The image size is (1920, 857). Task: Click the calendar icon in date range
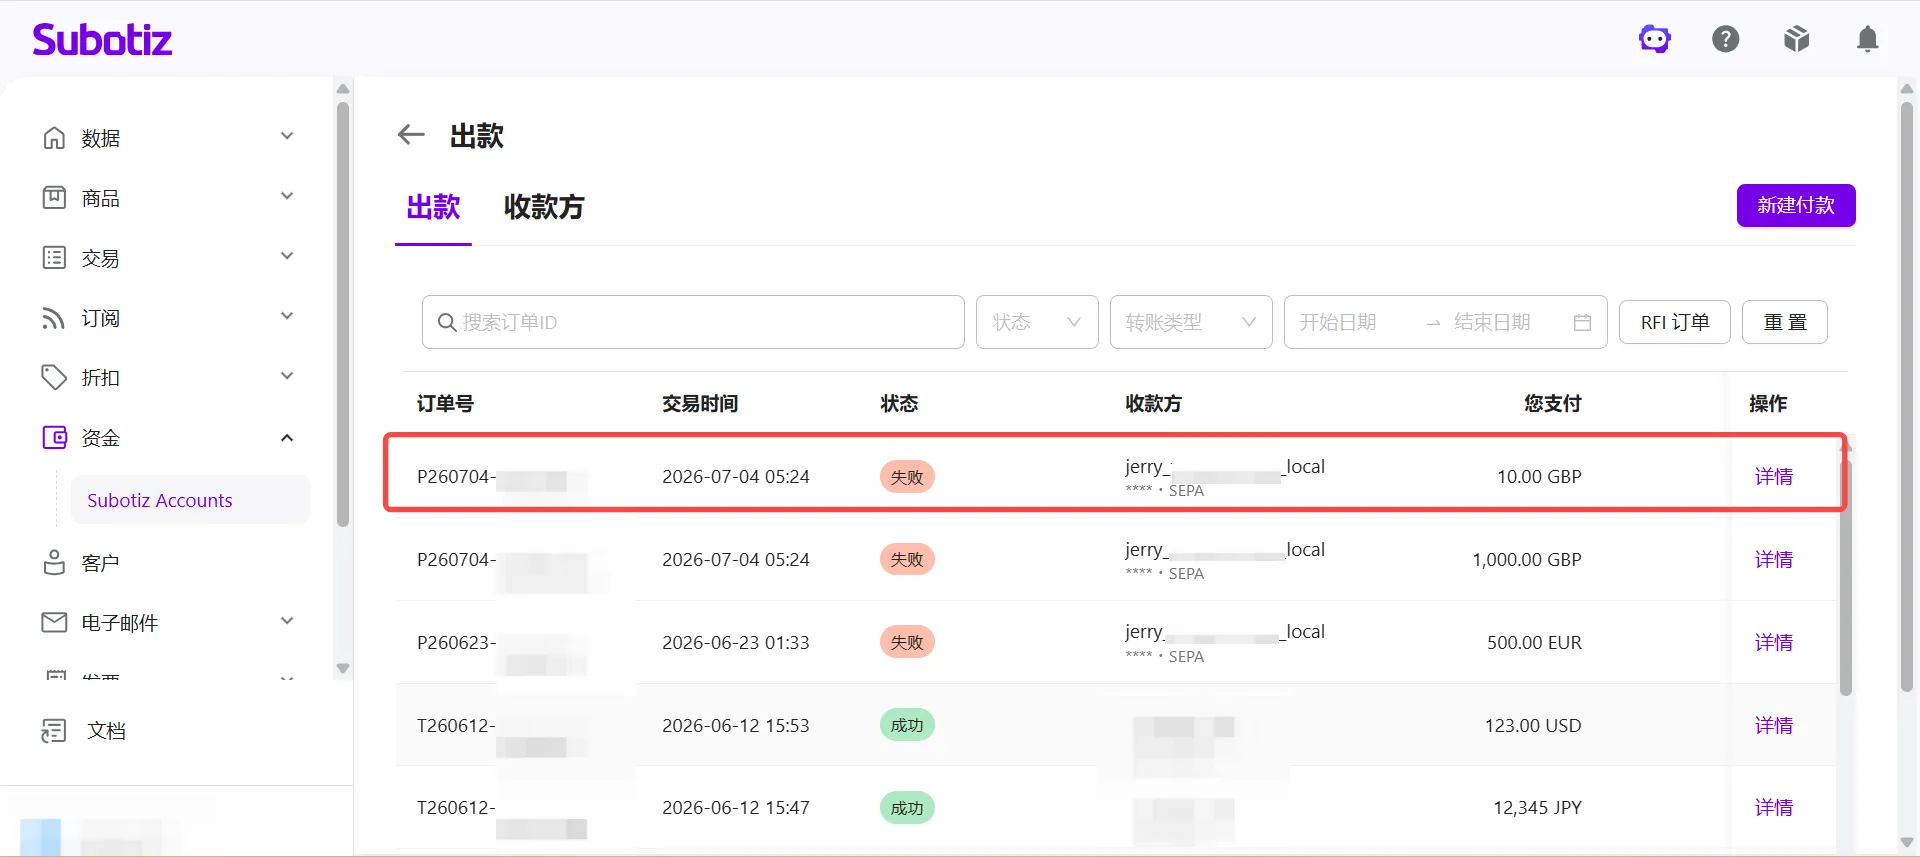pyautogui.click(x=1582, y=322)
